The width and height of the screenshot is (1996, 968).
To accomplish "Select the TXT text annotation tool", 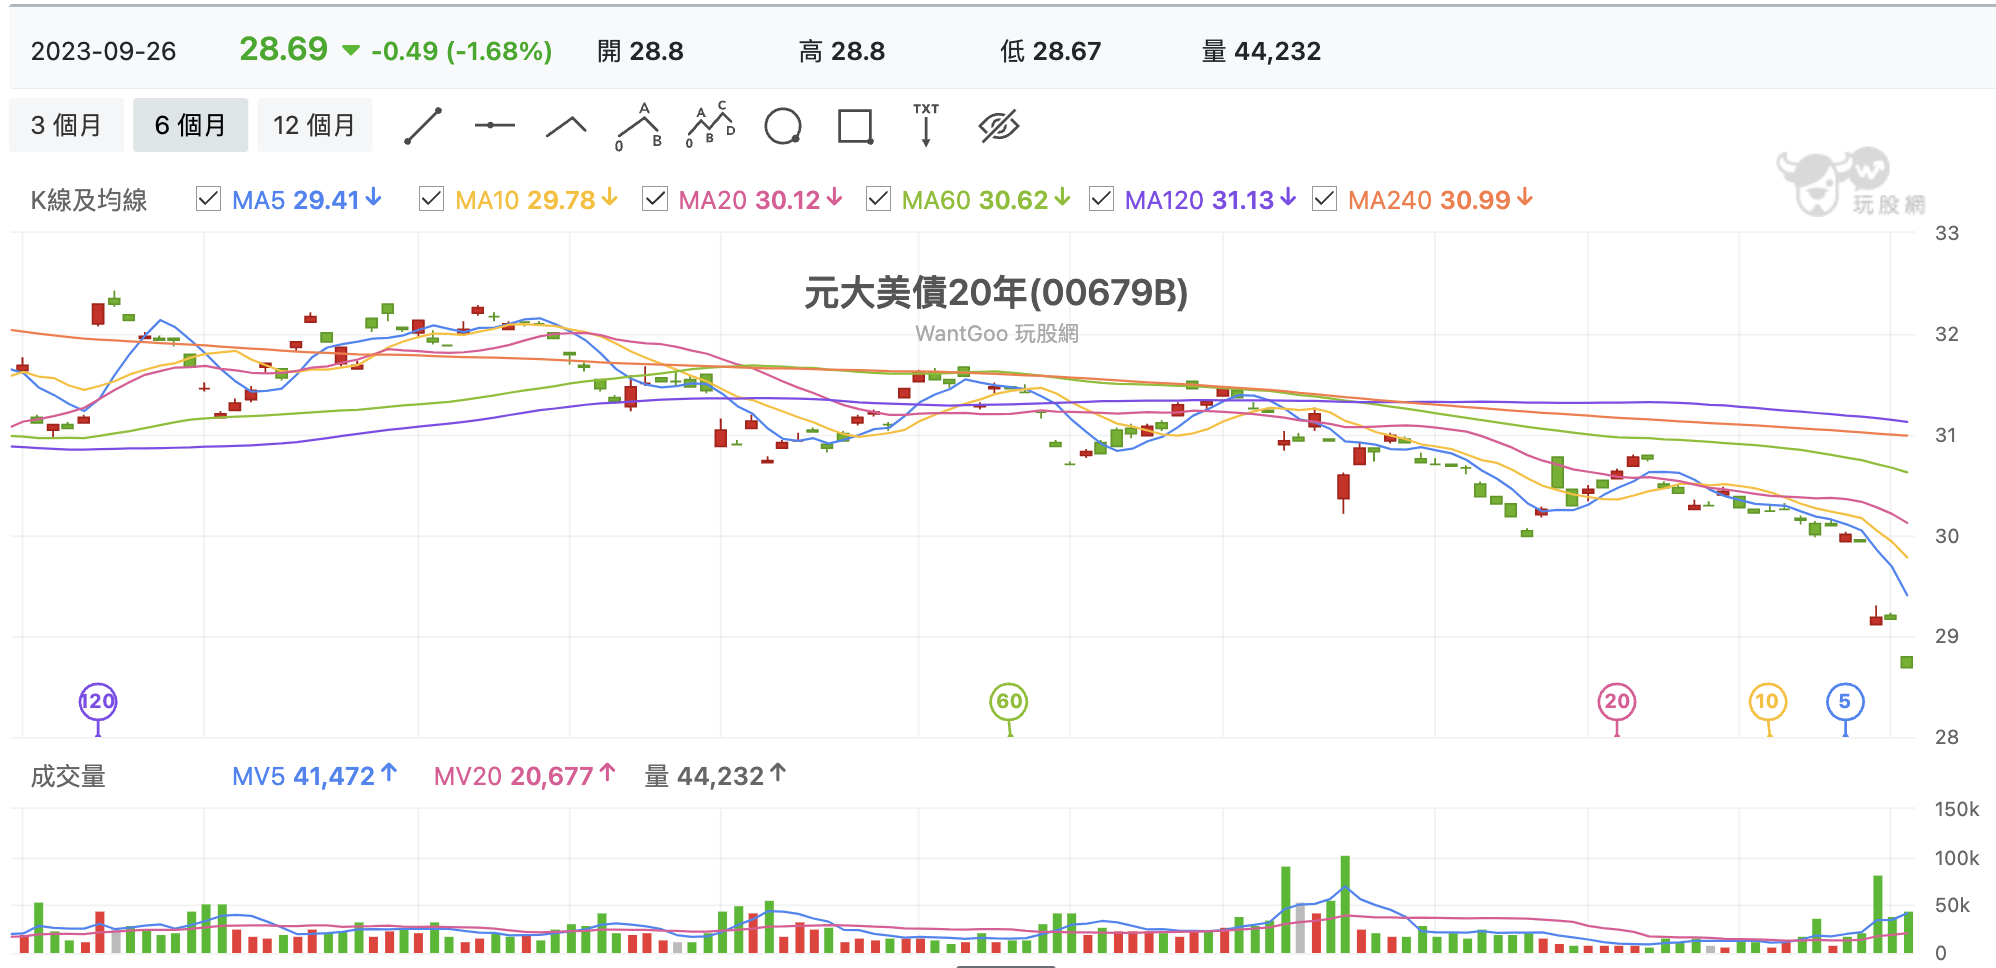I will coord(926,125).
